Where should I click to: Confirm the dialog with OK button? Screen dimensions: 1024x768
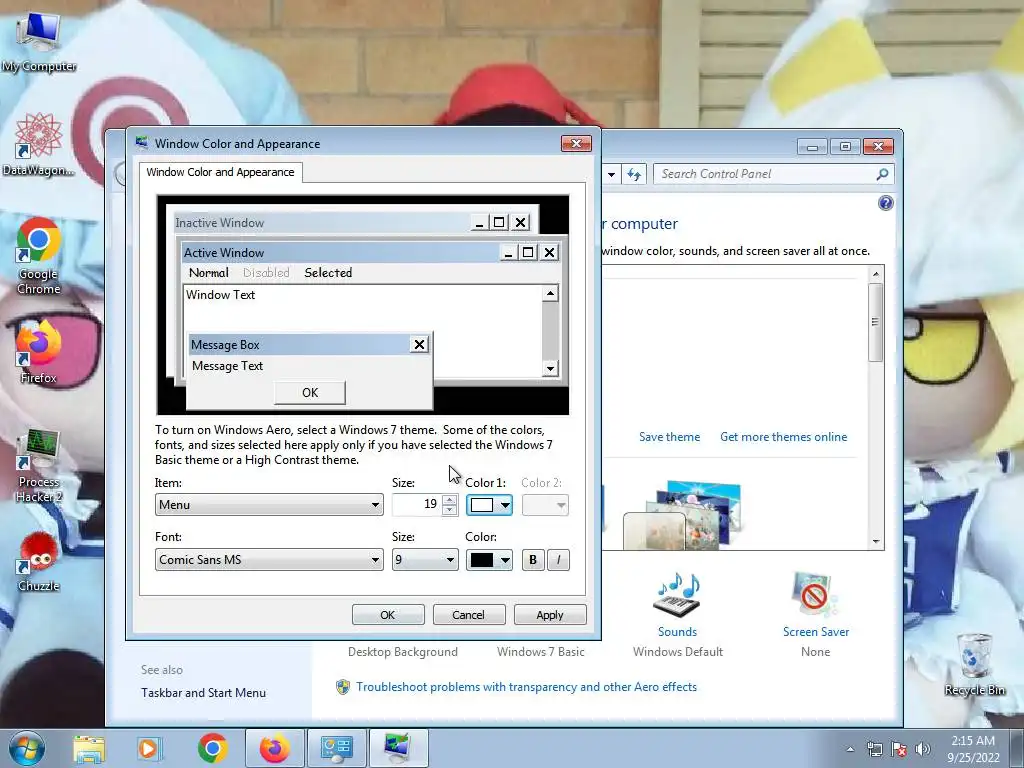[388, 615]
